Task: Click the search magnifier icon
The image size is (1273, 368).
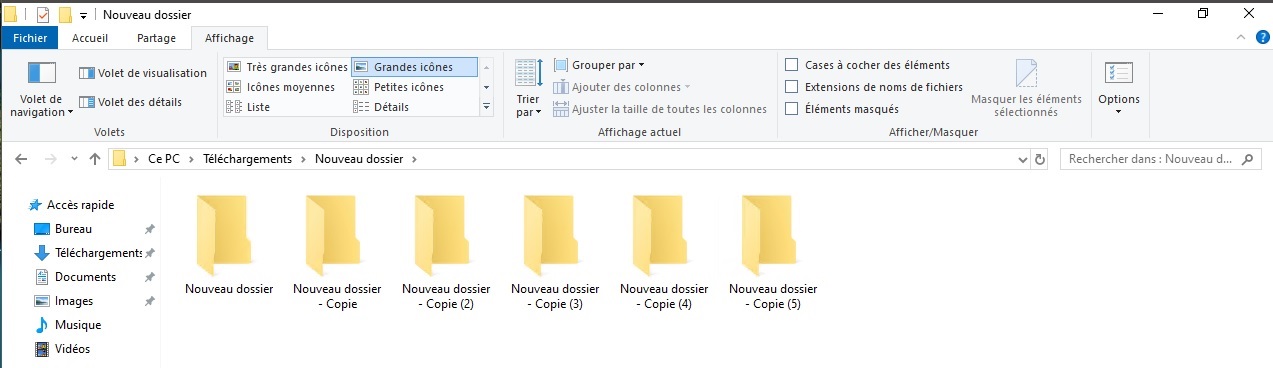Action: click(1247, 159)
